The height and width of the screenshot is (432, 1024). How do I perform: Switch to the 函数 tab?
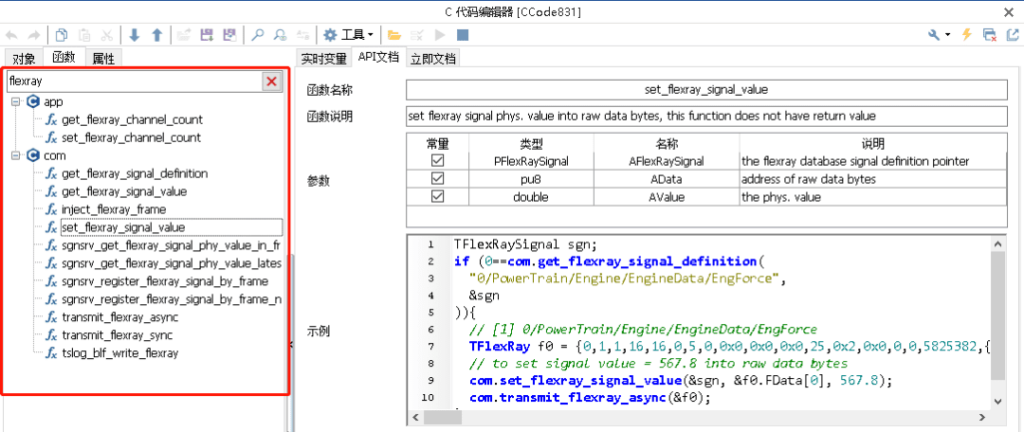tap(64, 57)
